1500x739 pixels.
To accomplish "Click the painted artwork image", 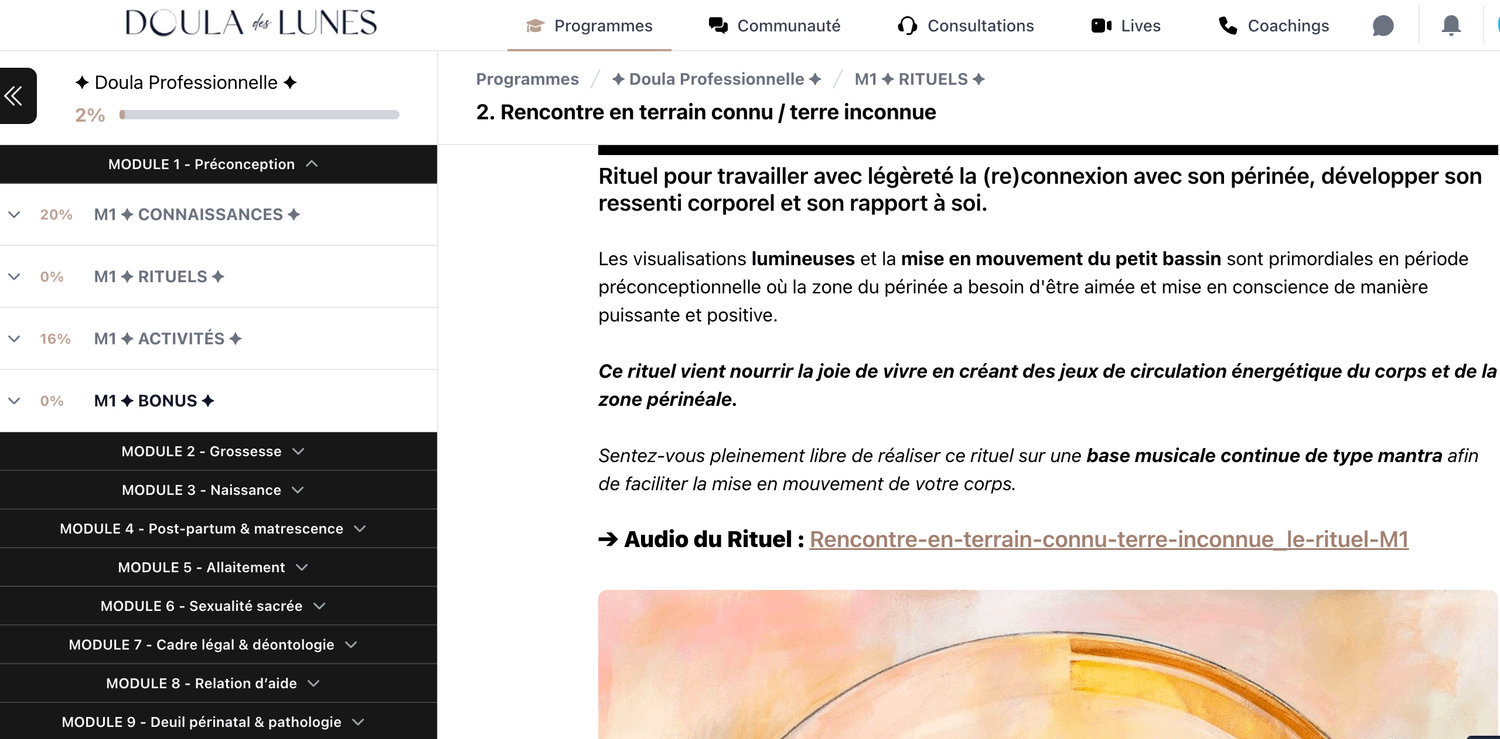I will 1048,664.
